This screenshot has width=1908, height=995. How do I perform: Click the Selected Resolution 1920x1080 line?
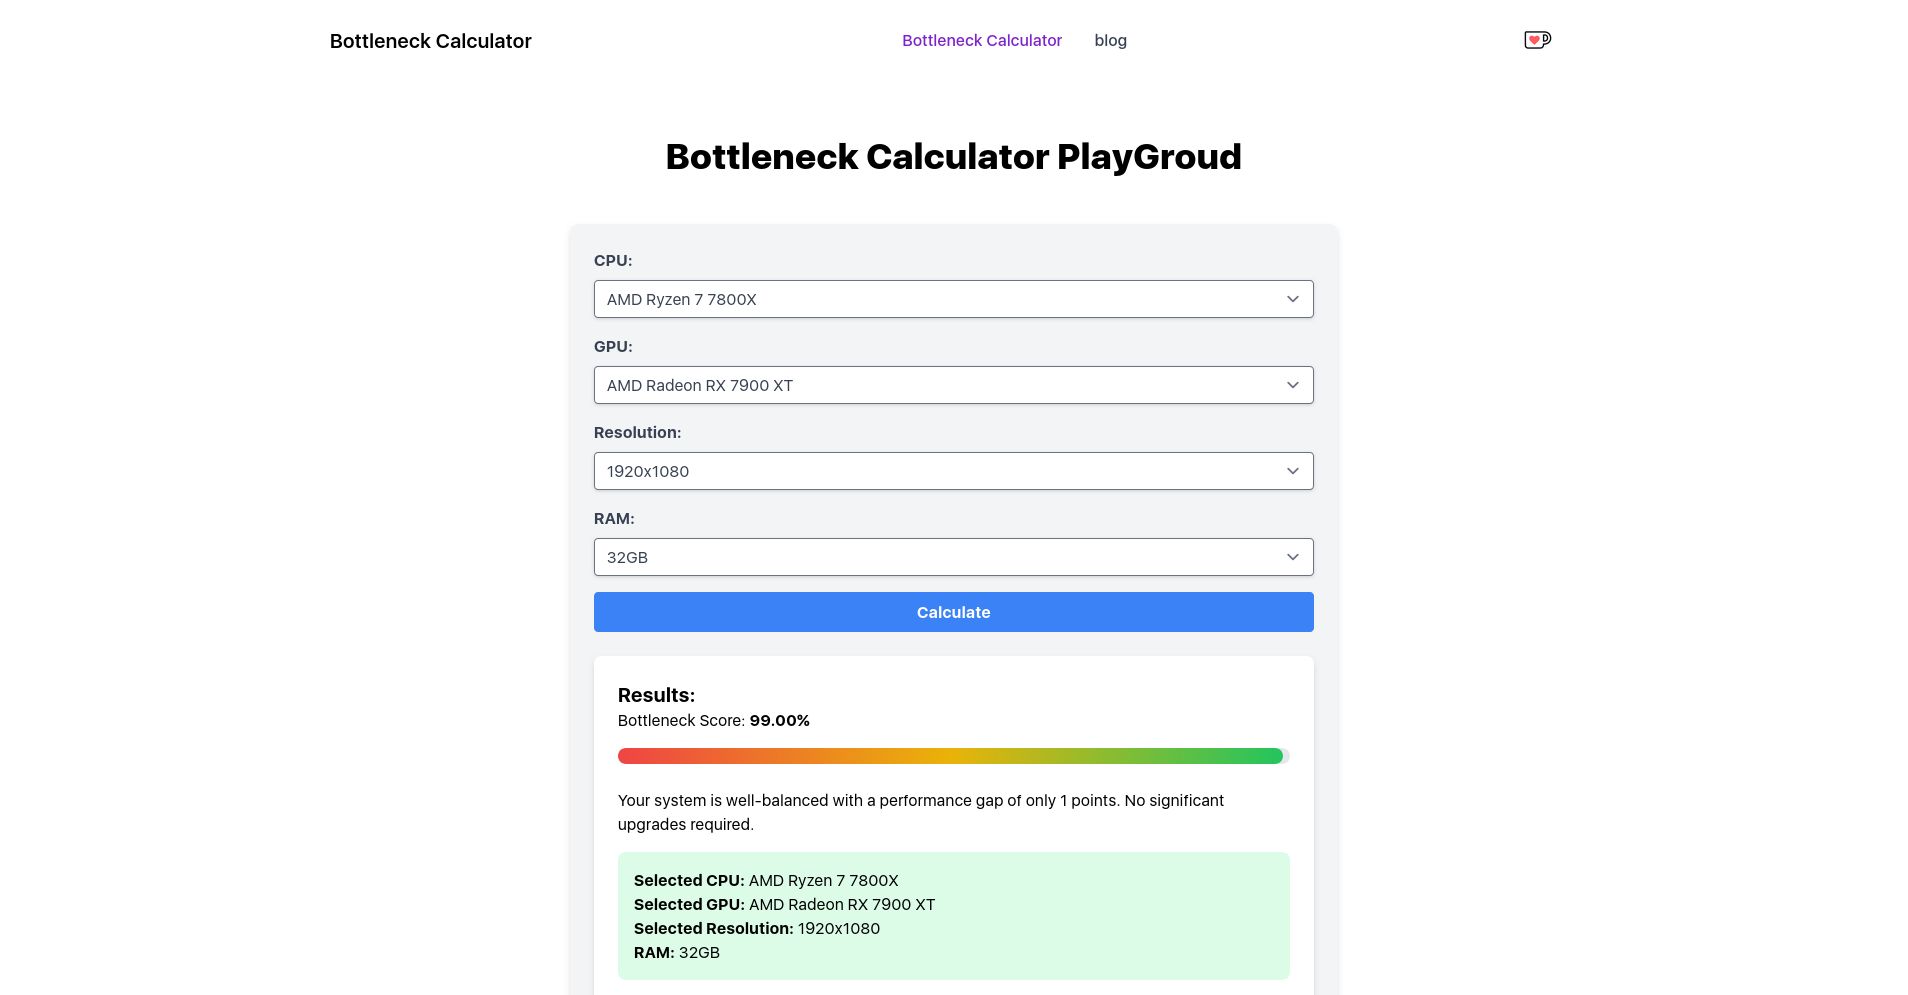pos(756,928)
